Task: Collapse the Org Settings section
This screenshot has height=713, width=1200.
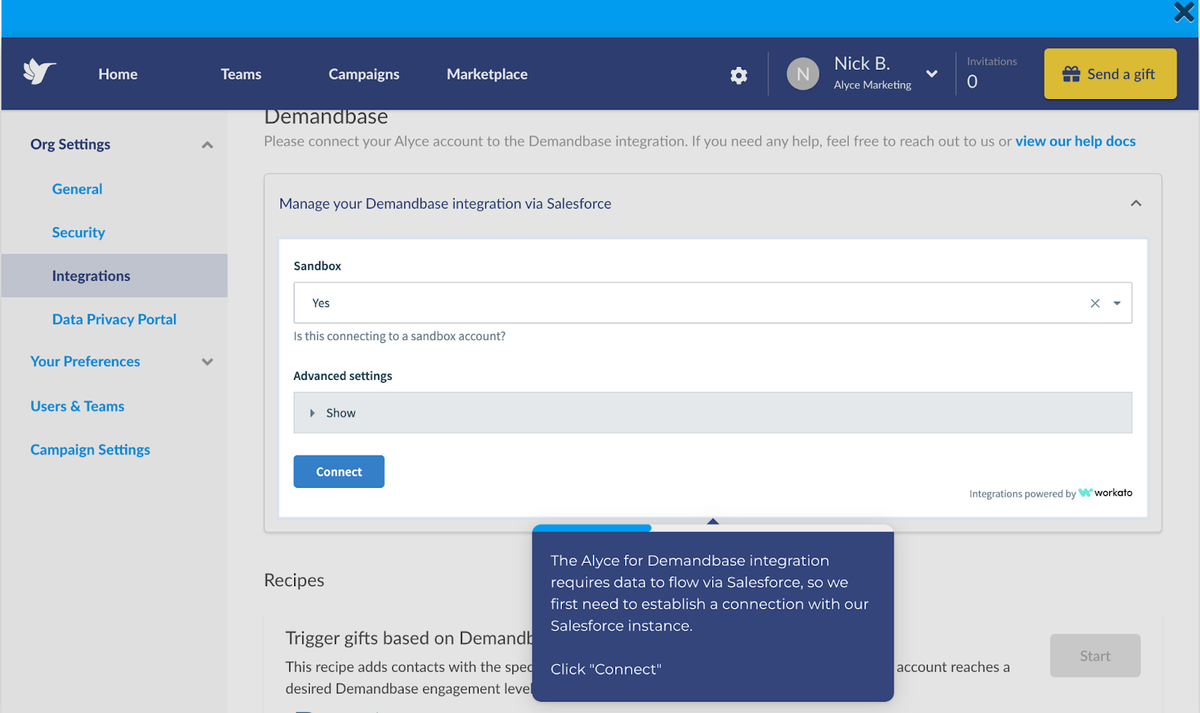Action: point(207,145)
